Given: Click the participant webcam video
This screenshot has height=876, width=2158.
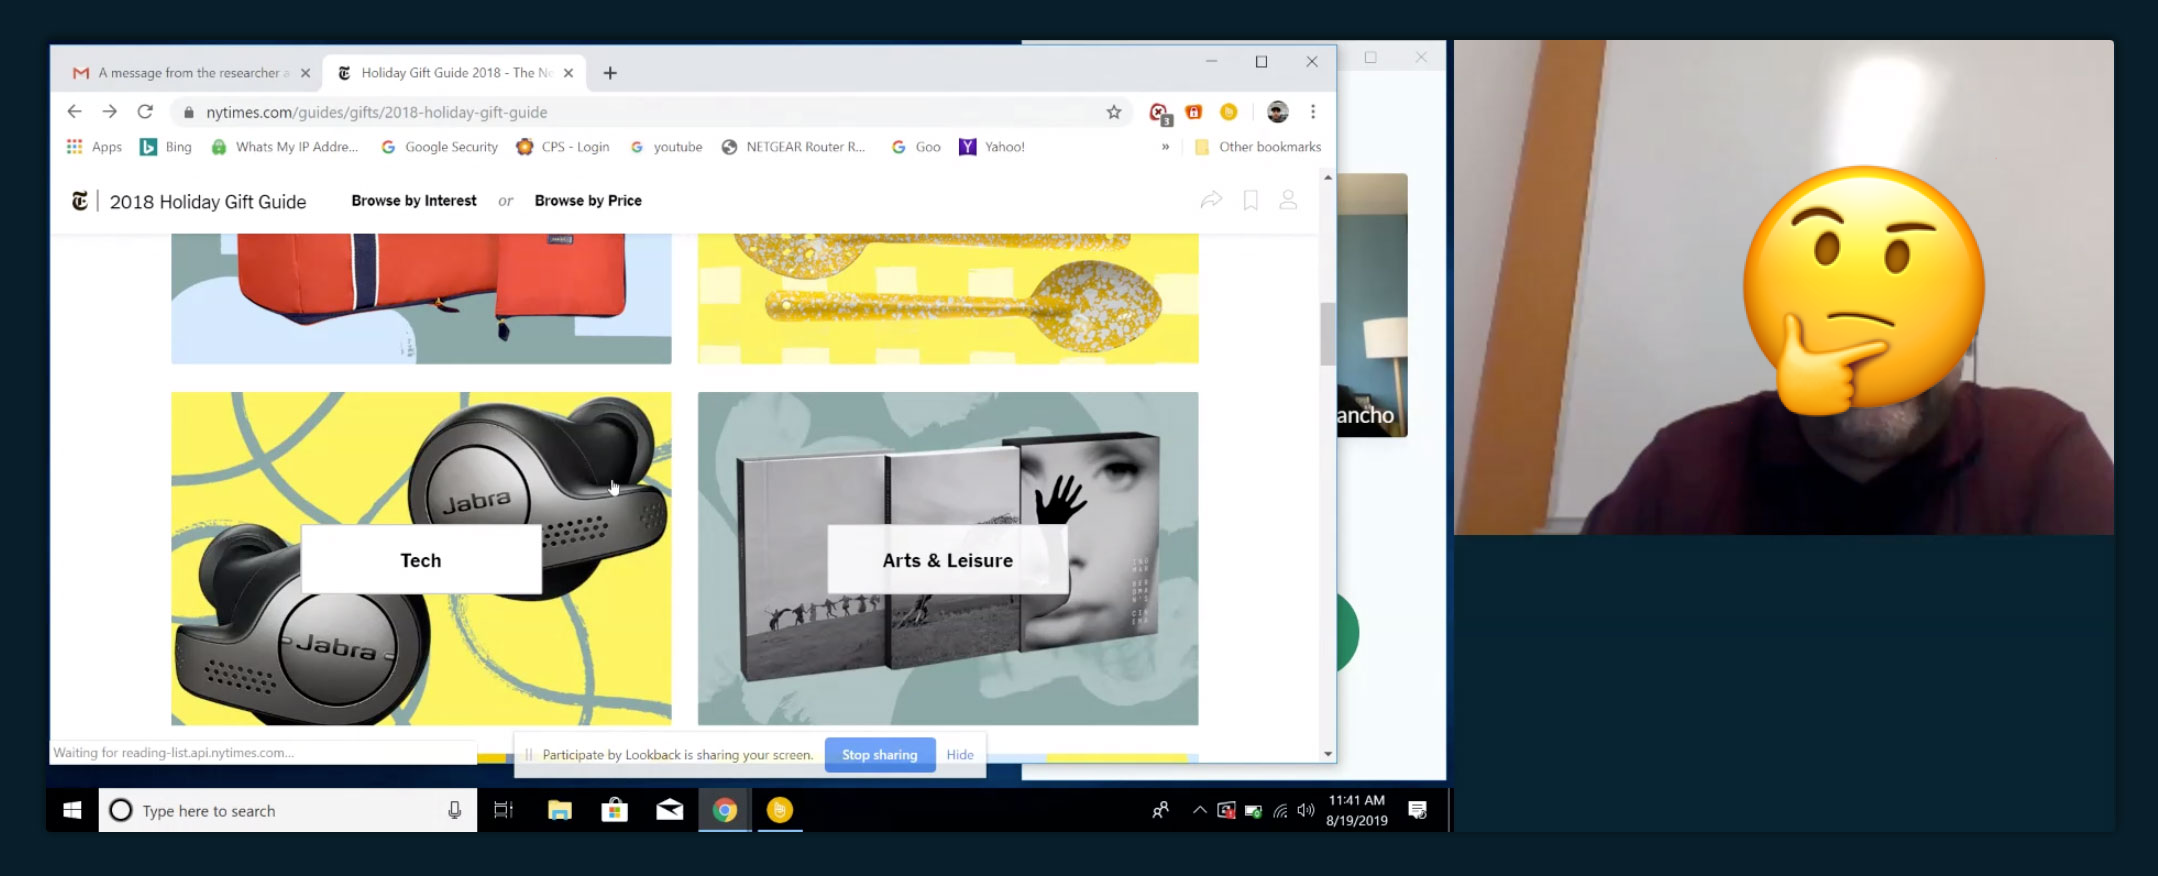Looking at the screenshot, I should click(1783, 287).
